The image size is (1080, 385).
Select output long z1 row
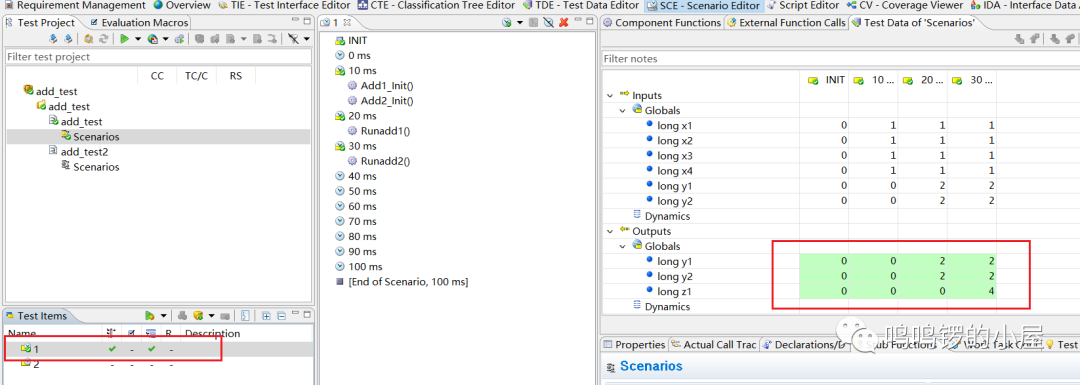(x=799, y=292)
